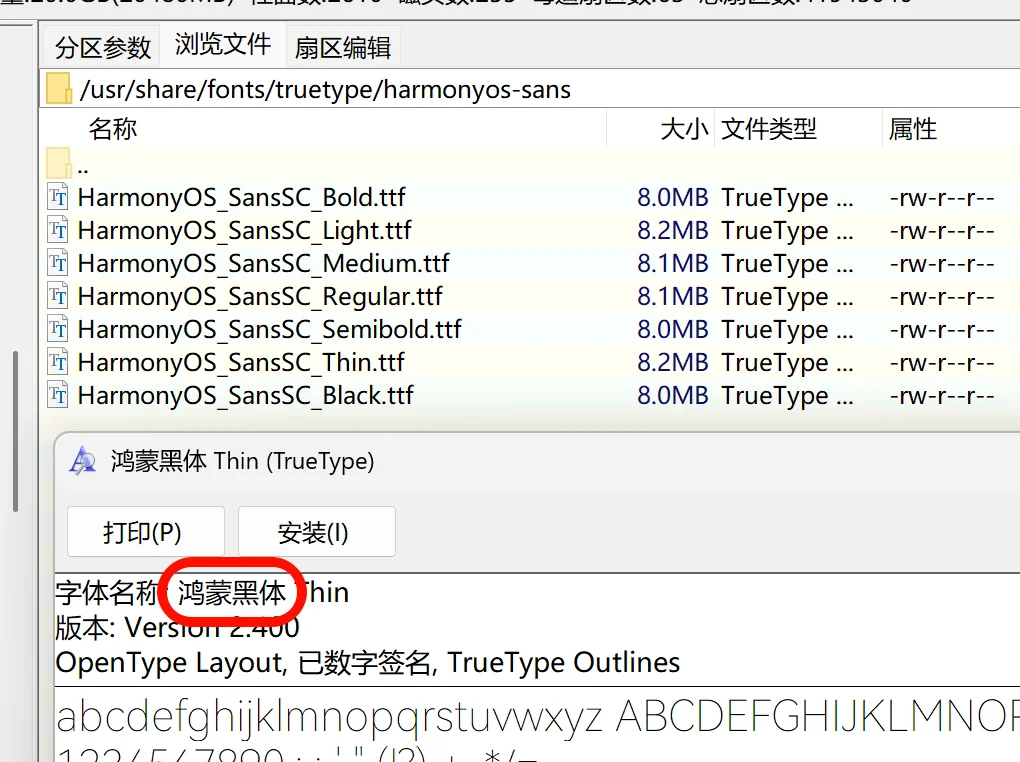Click the folder icon in path bar

[x=59, y=89]
